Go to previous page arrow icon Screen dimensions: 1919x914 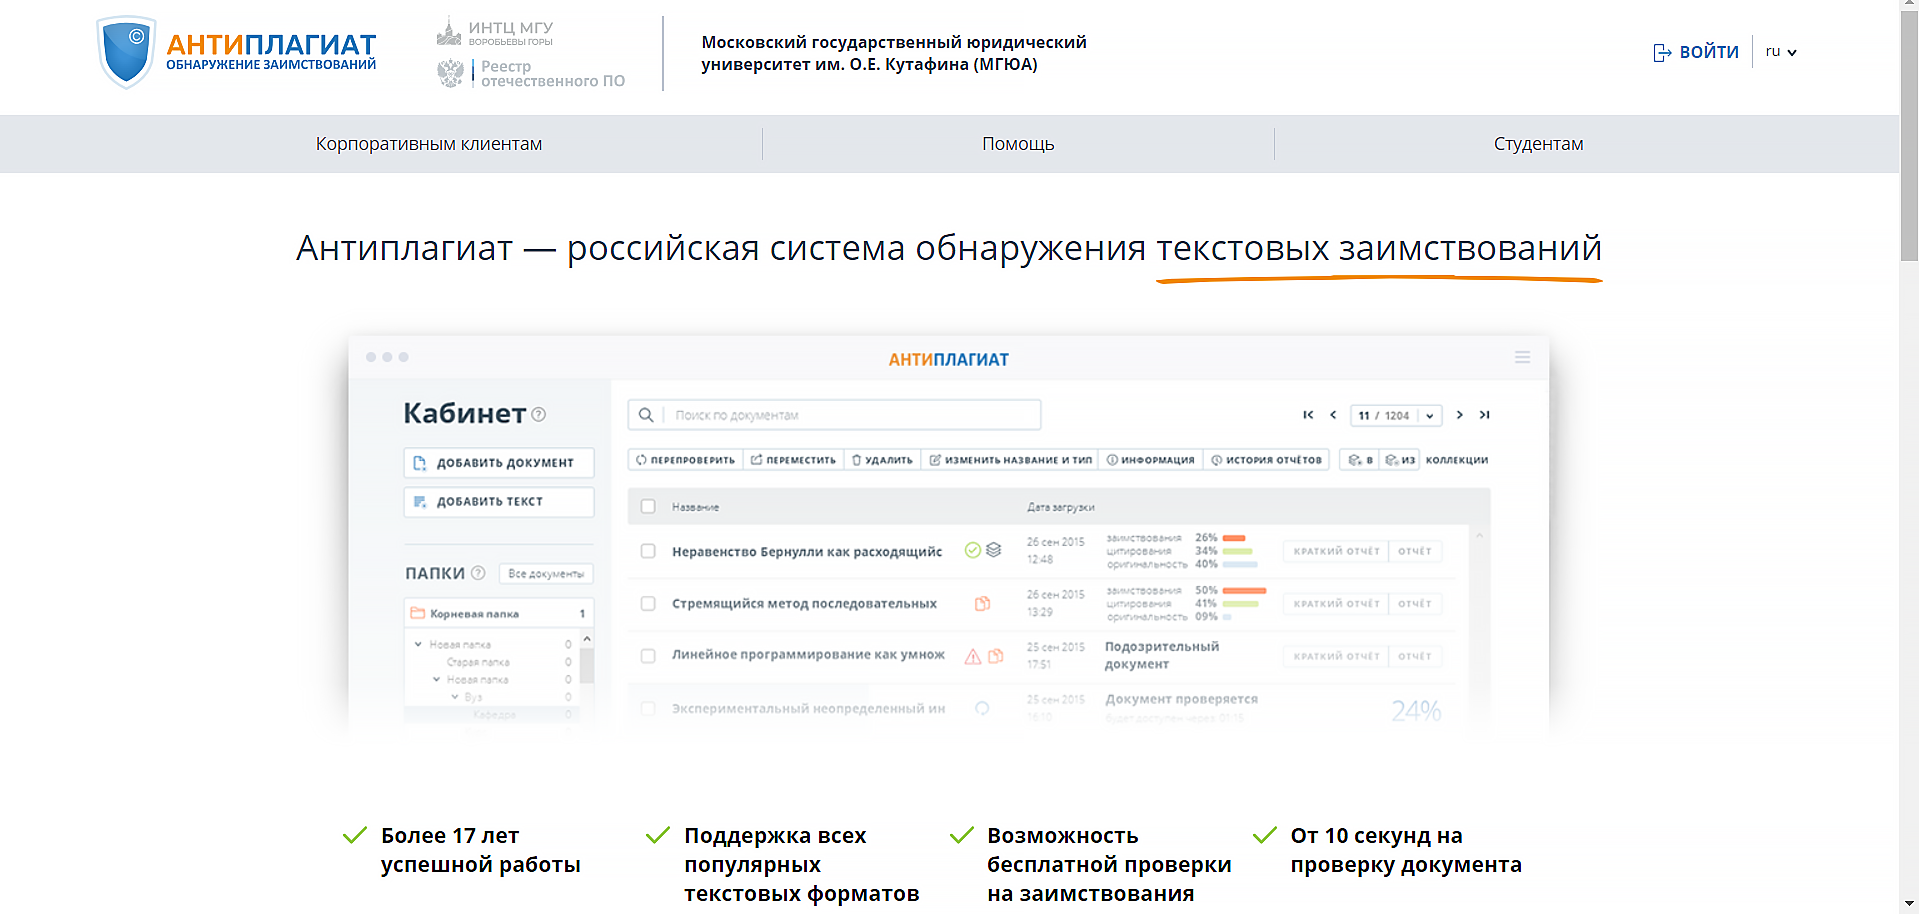click(1333, 415)
